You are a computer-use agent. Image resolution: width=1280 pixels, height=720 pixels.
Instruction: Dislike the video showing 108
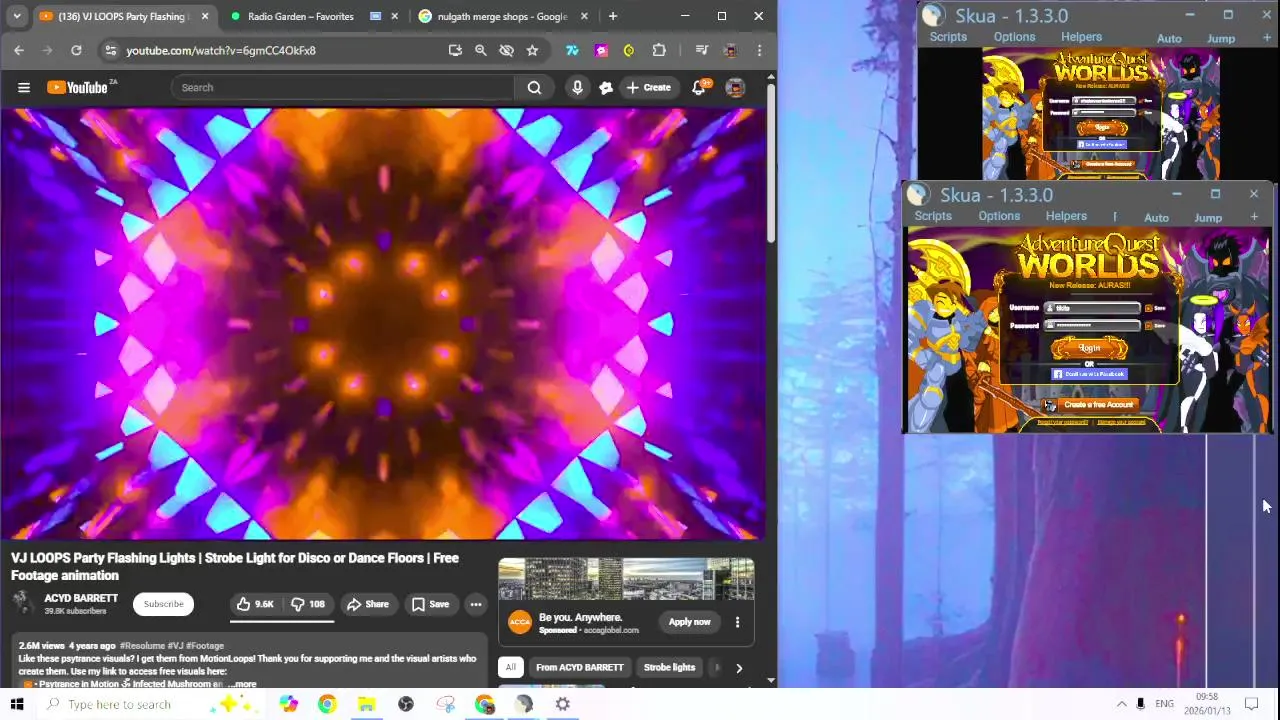pyautogui.click(x=308, y=604)
